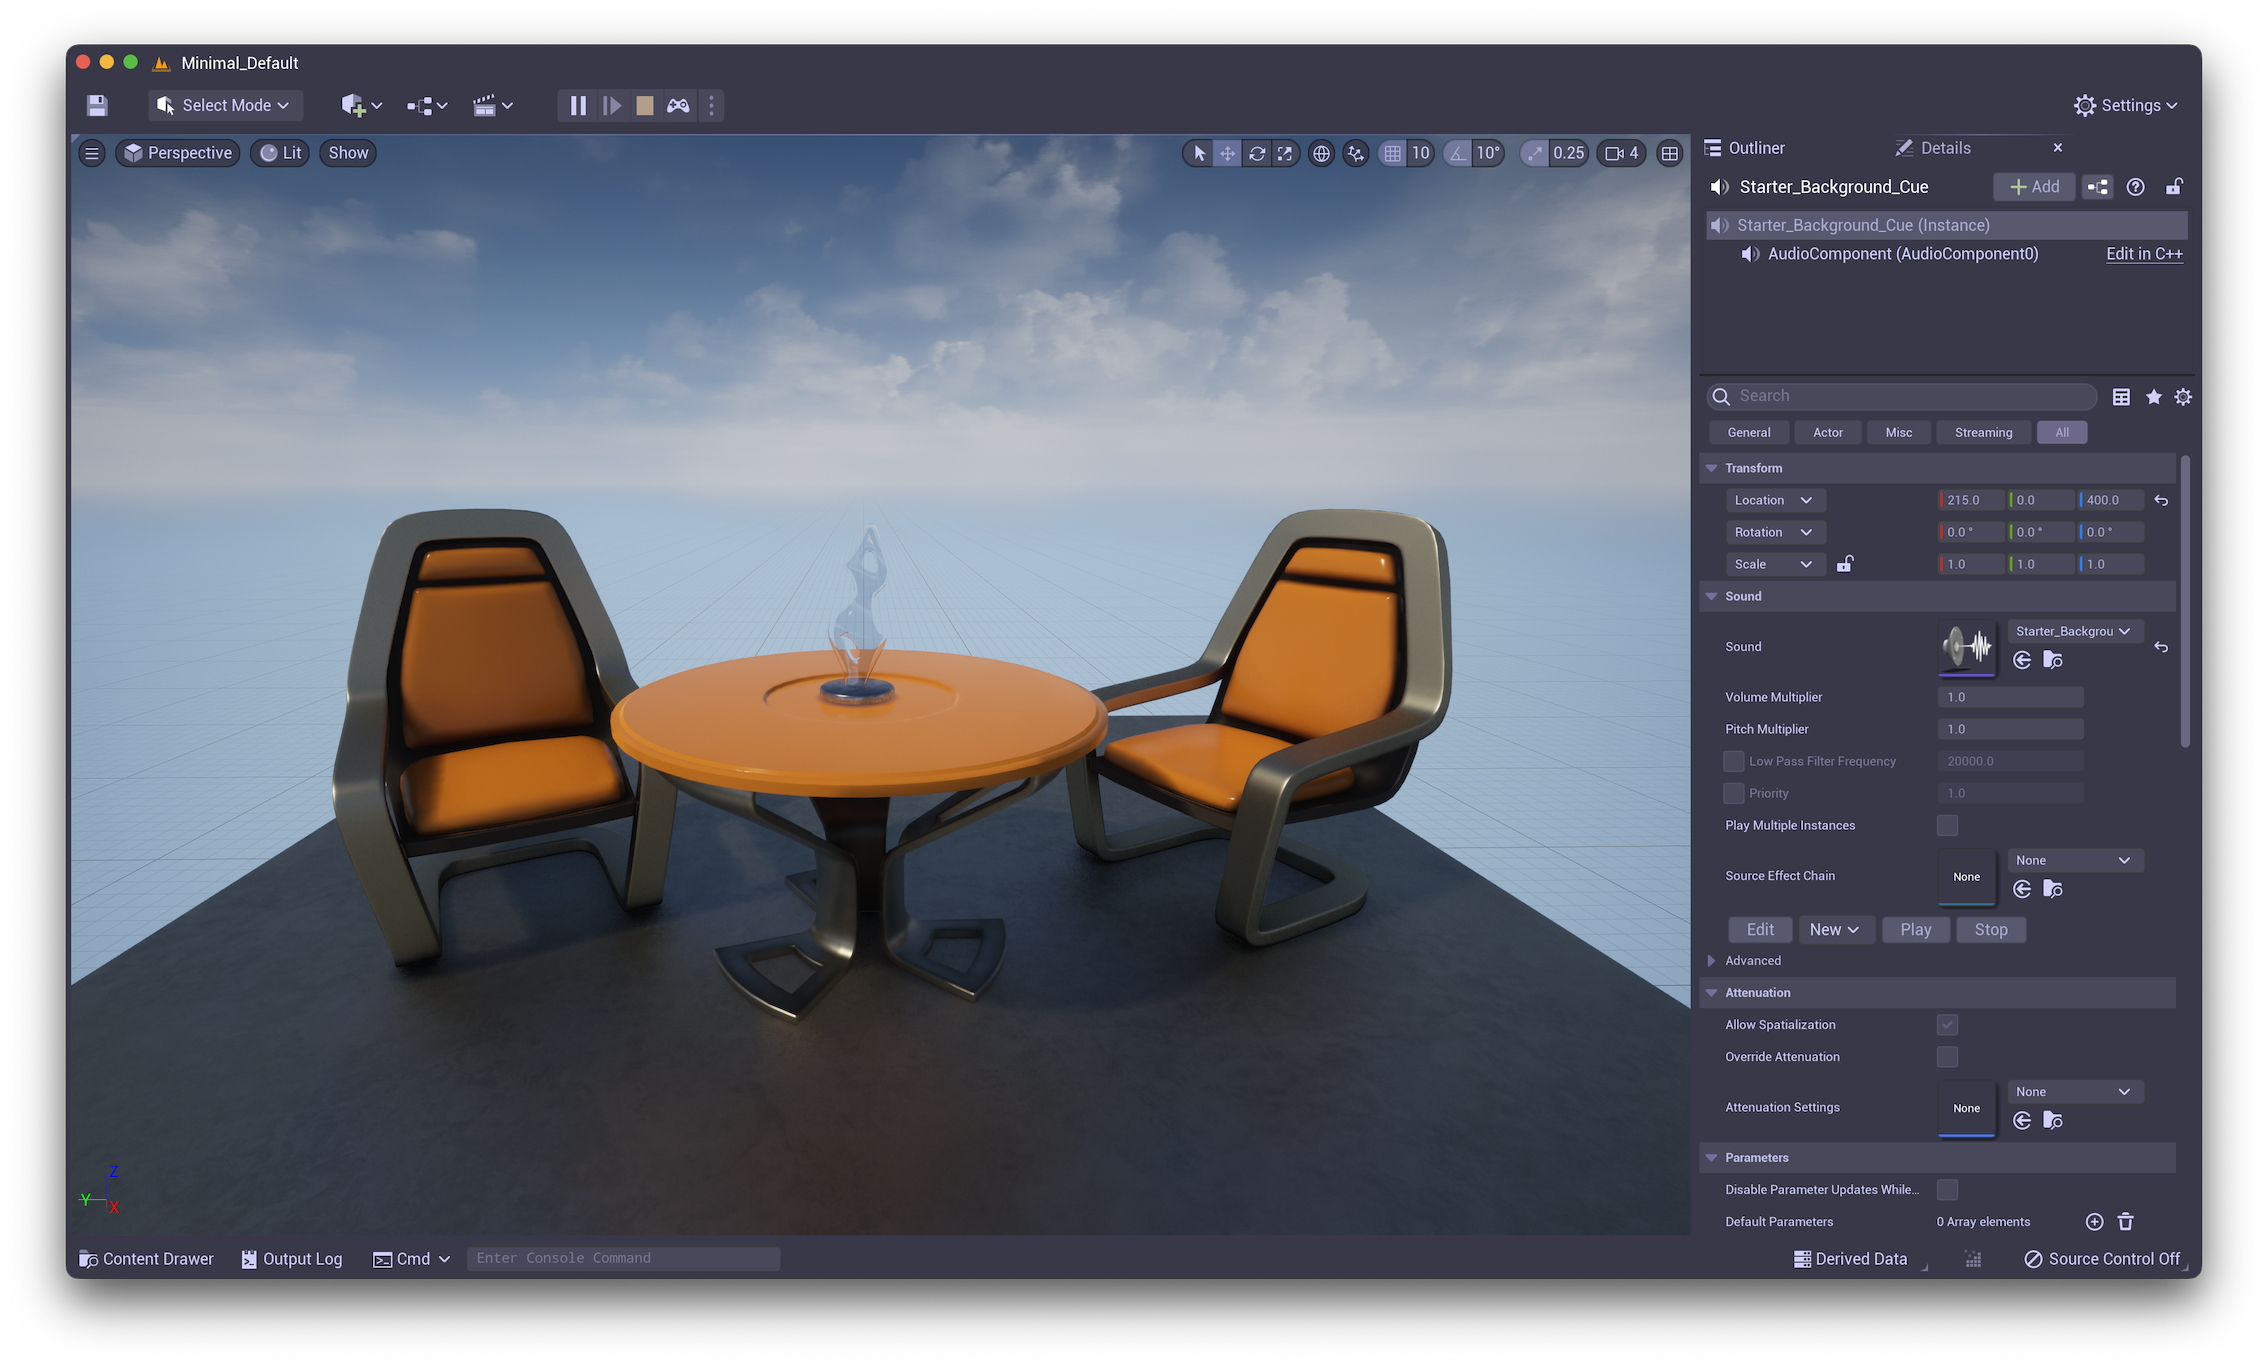The height and width of the screenshot is (1366, 2268).
Task: Enable the Low Pass Filter Frequency checkbox
Action: point(1733,761)
